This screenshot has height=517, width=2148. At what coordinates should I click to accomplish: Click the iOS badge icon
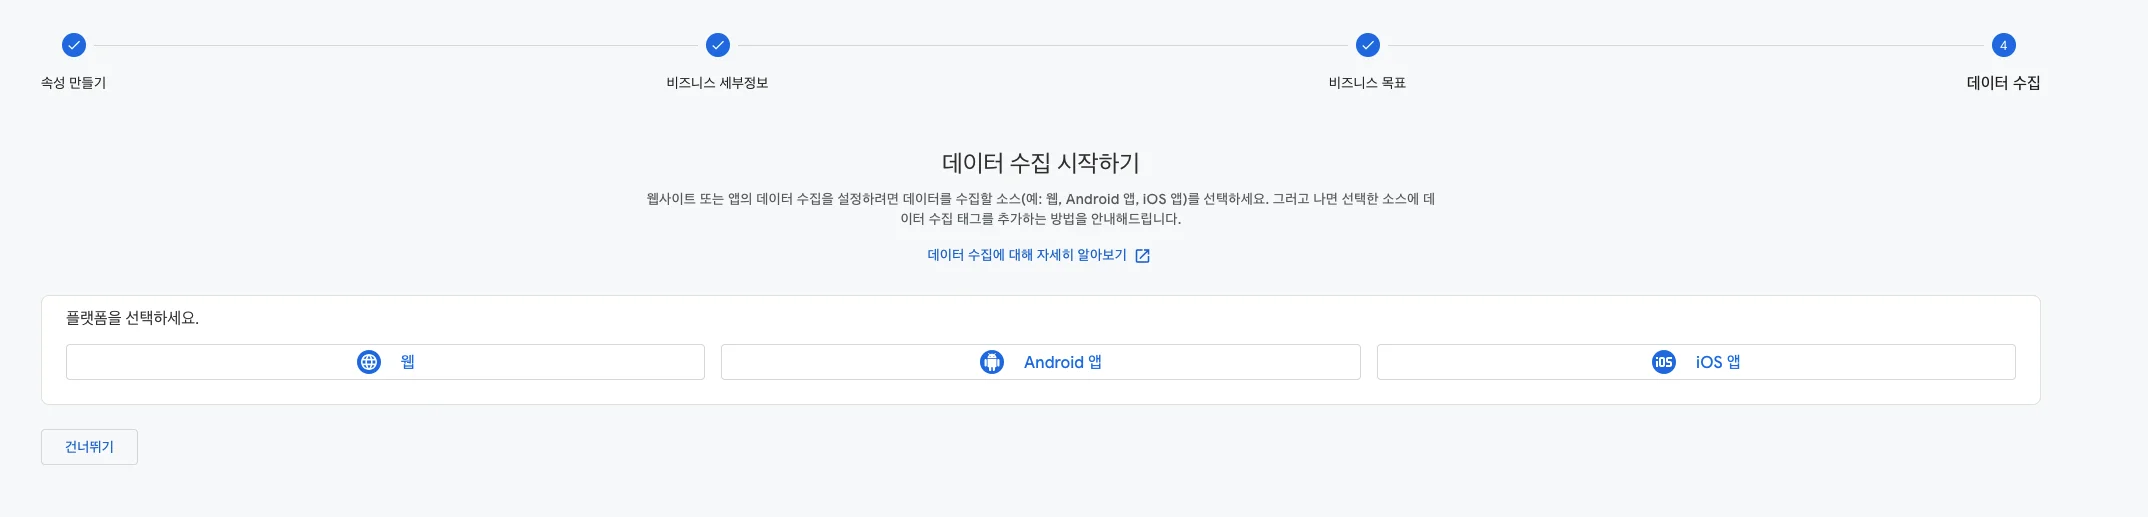(1664, 362)
